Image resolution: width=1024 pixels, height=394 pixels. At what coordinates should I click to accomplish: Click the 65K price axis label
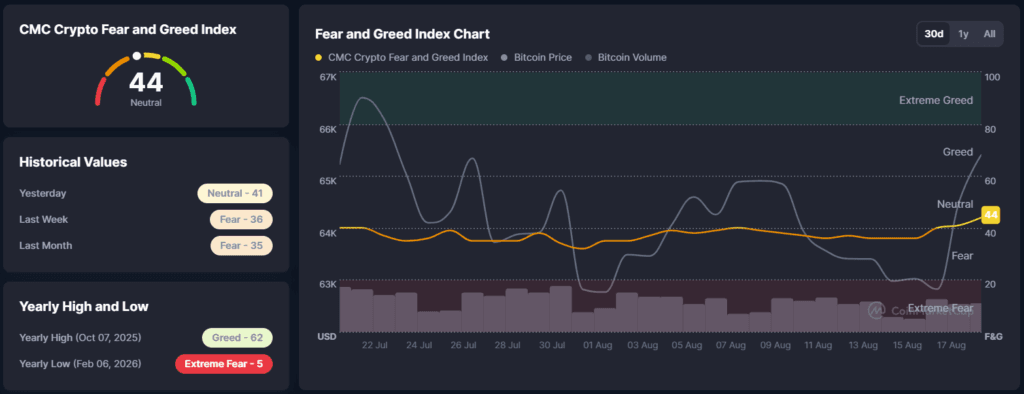tap(327, 180)
